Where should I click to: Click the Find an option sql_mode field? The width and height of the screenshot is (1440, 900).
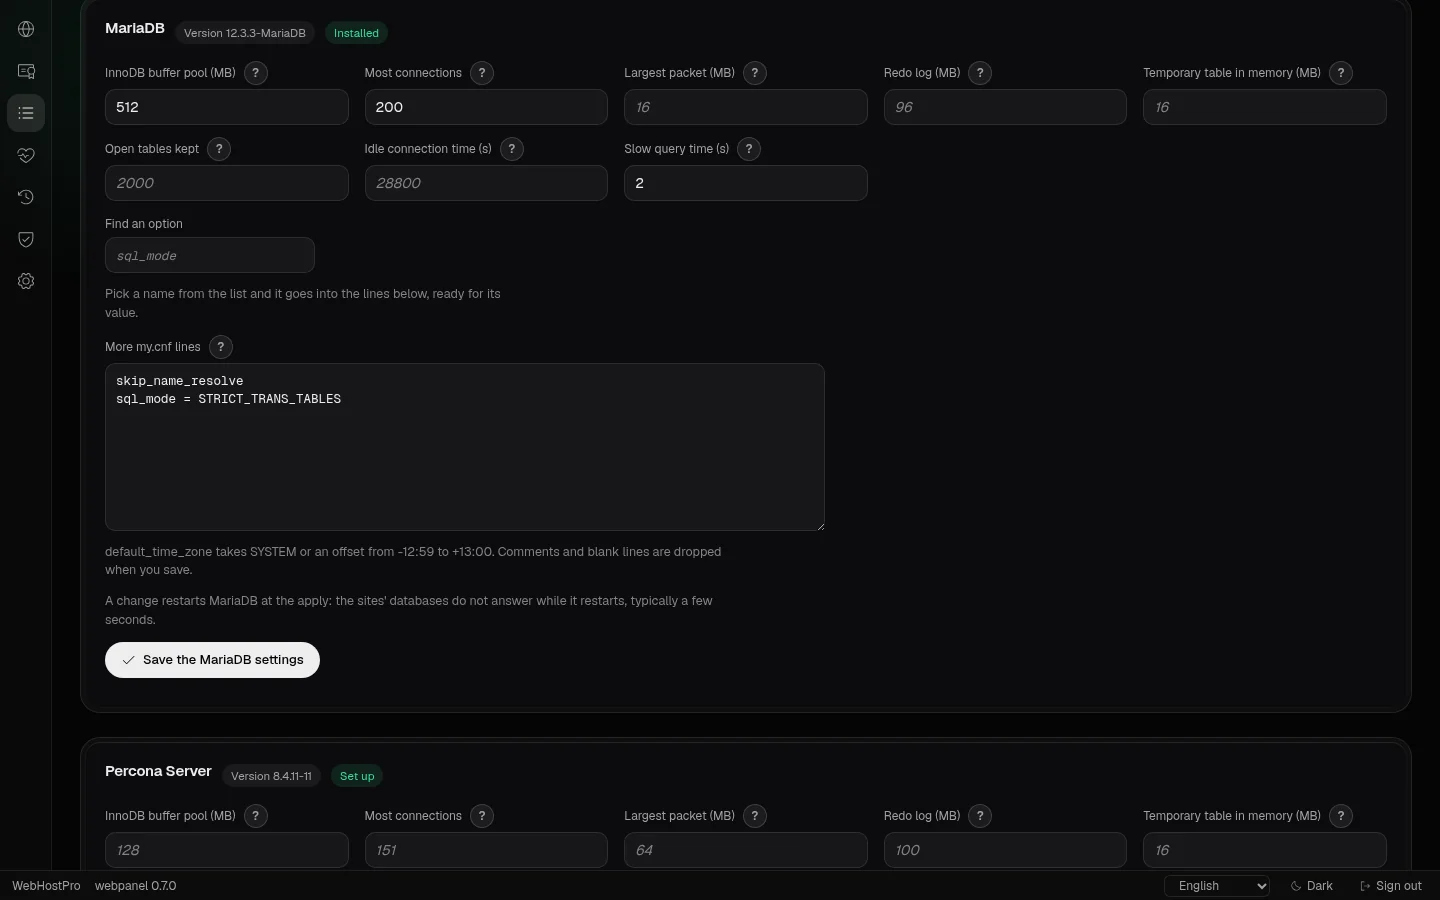click(x=210, y=255)
